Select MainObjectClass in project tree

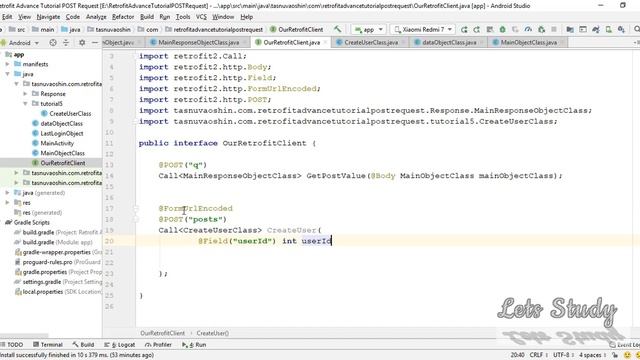[x=62, y=153]
